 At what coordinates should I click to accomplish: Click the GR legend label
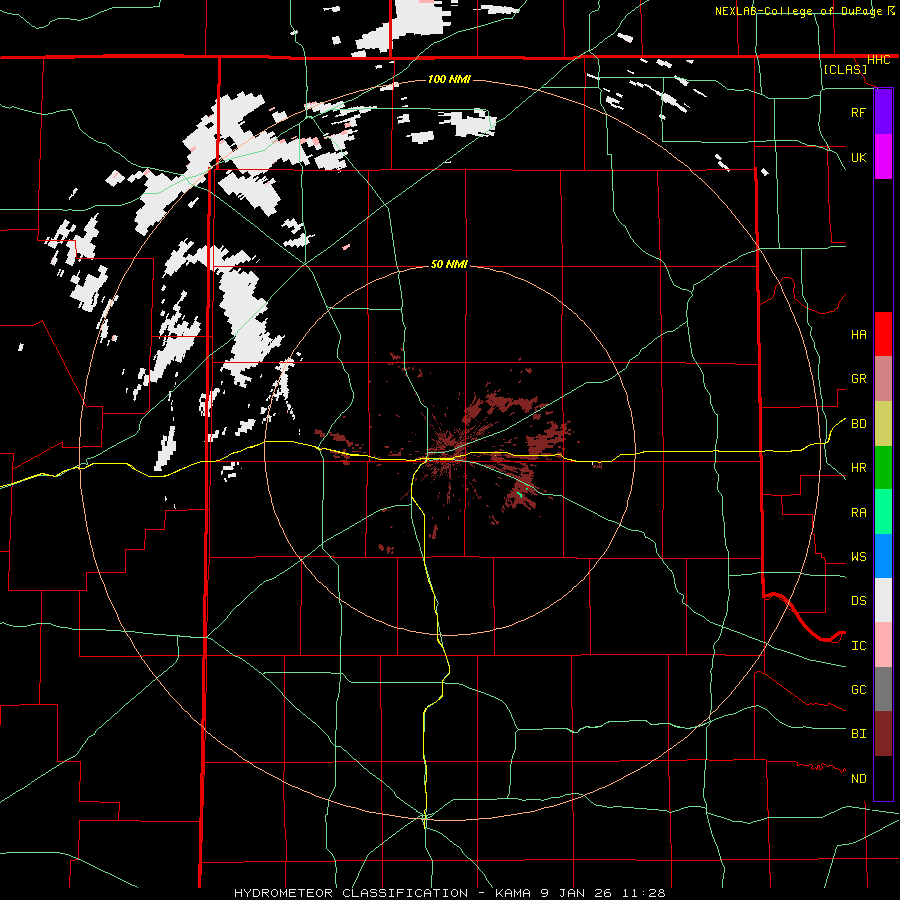coord(858,379)
